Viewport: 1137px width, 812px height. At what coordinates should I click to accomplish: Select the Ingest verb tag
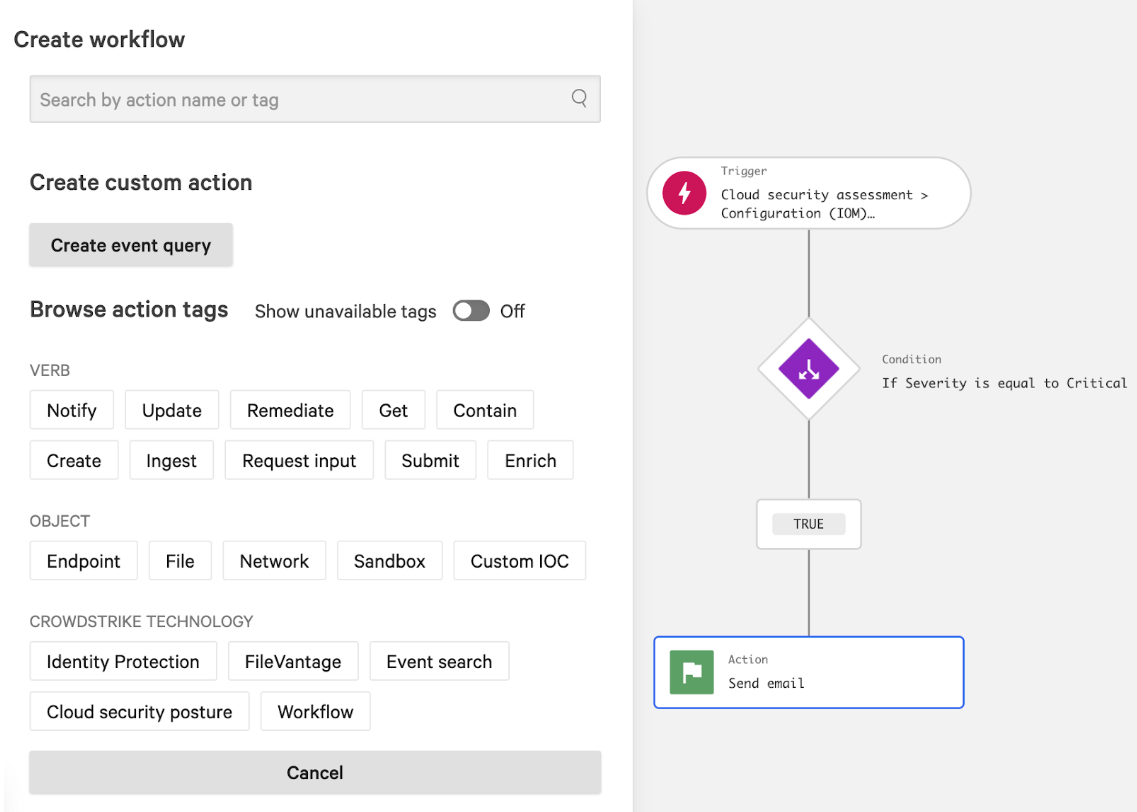pos(171,460)
